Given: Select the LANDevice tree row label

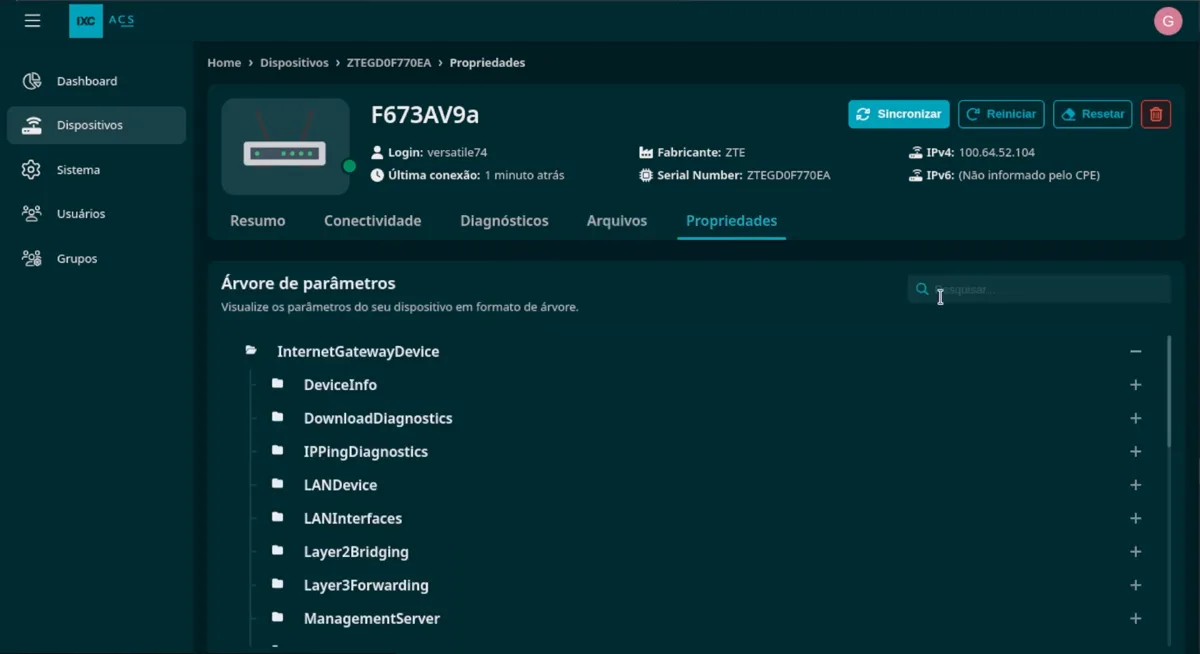Looking at the screenshot, I should pyautogui.click(x=340, y=485).
